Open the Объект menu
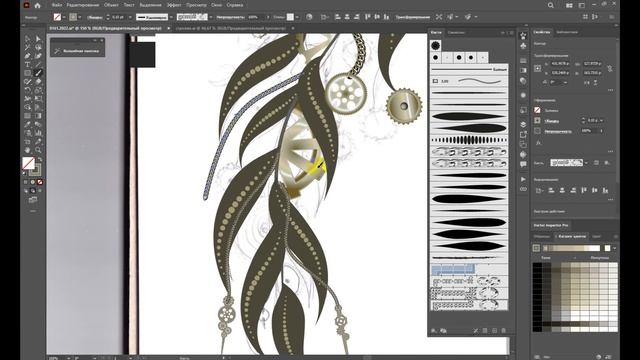The height and width of the screenshot is (360, 640). (111, 5)
